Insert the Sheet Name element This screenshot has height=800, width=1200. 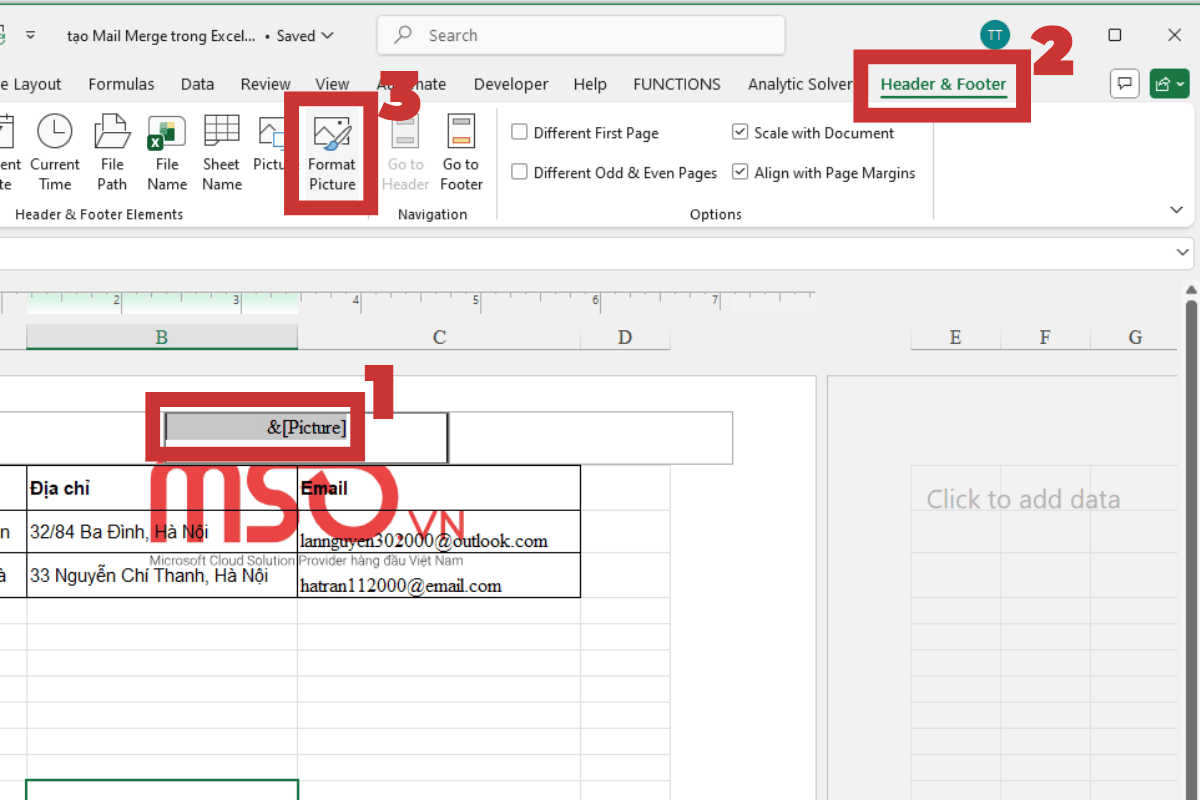point(221,150)
